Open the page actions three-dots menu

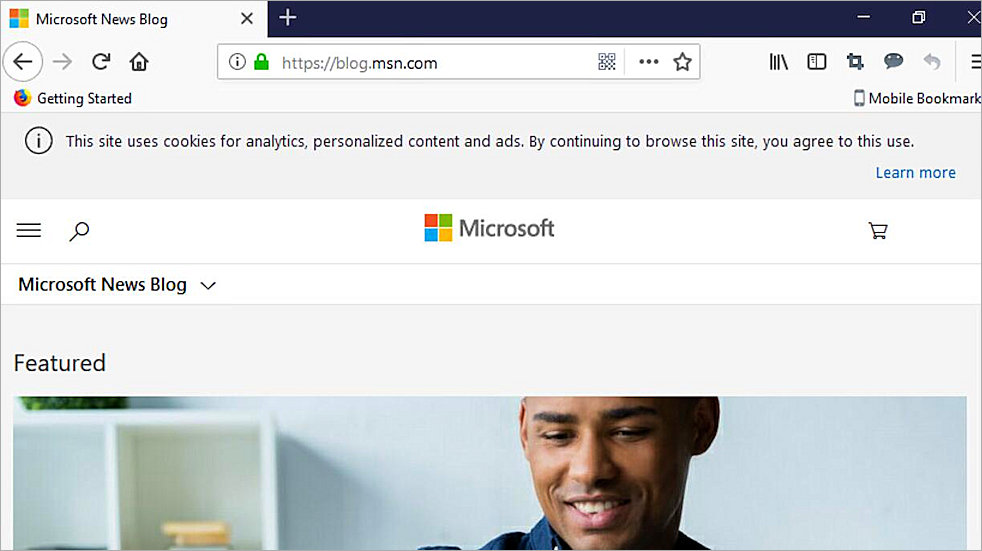pyautogui.click(x=649, y=62)
